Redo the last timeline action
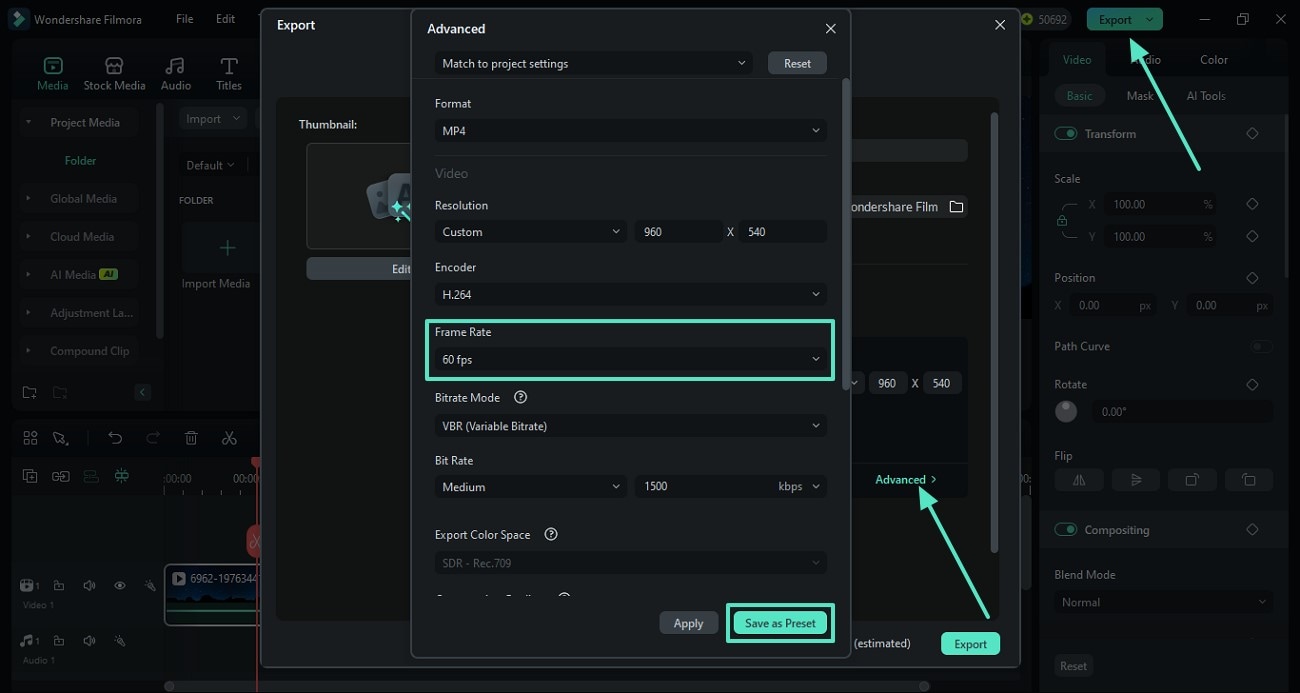 153,438
